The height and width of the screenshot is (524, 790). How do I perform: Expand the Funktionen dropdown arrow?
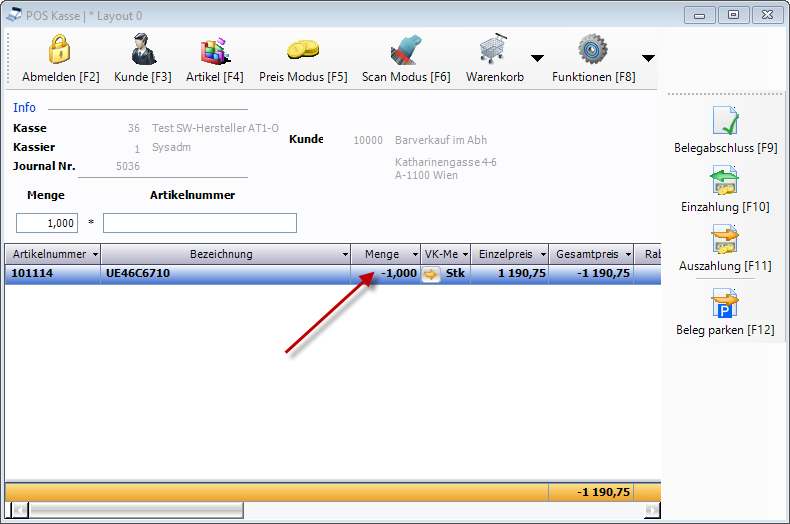tap(648, 58)
